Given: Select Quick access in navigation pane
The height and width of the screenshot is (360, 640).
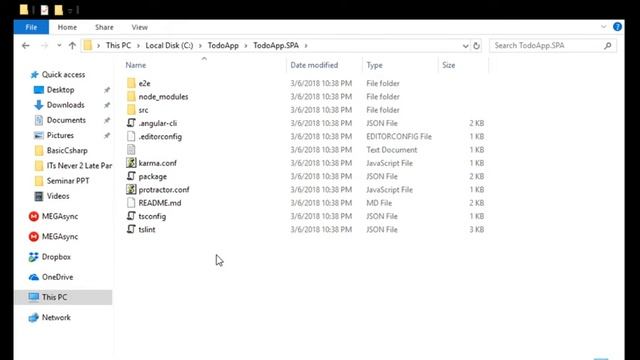Looking at the screenshot, I should coord(63,75).
